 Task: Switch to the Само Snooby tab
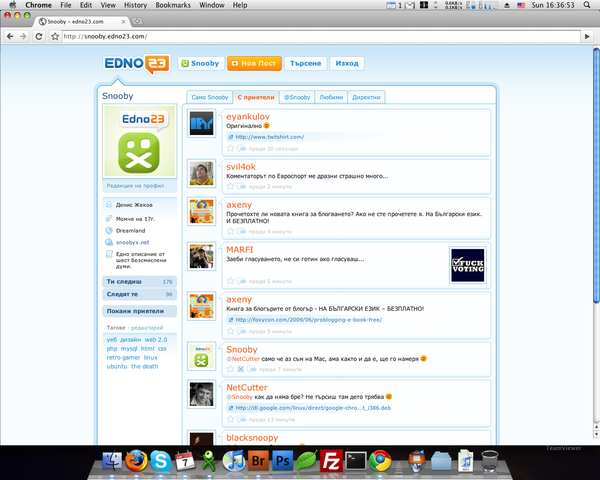[209, 97]
